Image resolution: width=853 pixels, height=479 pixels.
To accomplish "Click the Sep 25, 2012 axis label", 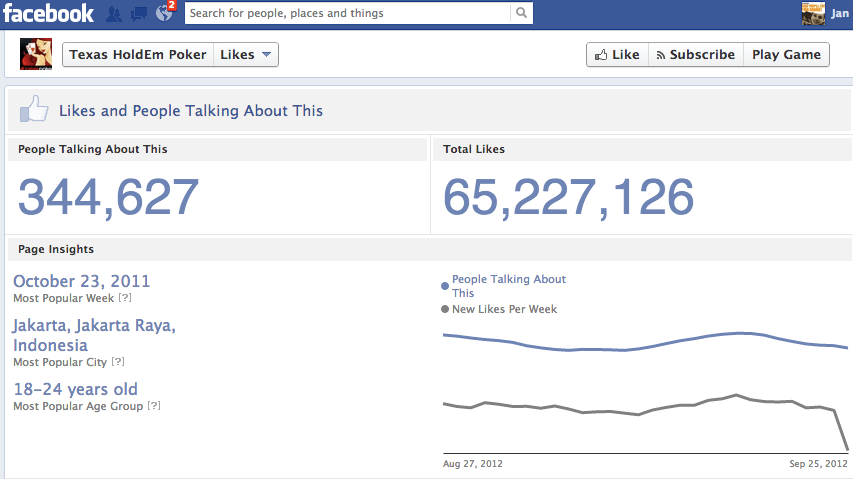I will click(x=819, y=464).
